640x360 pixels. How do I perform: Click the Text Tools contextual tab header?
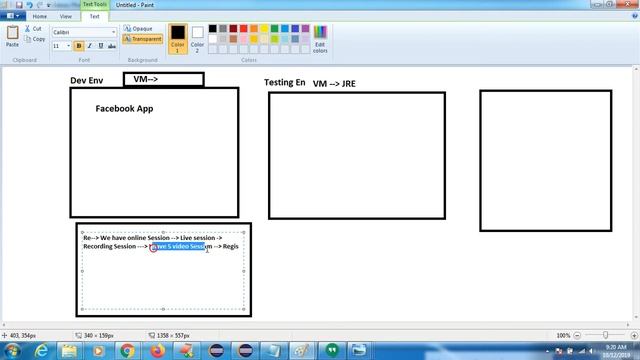point(95,4)
